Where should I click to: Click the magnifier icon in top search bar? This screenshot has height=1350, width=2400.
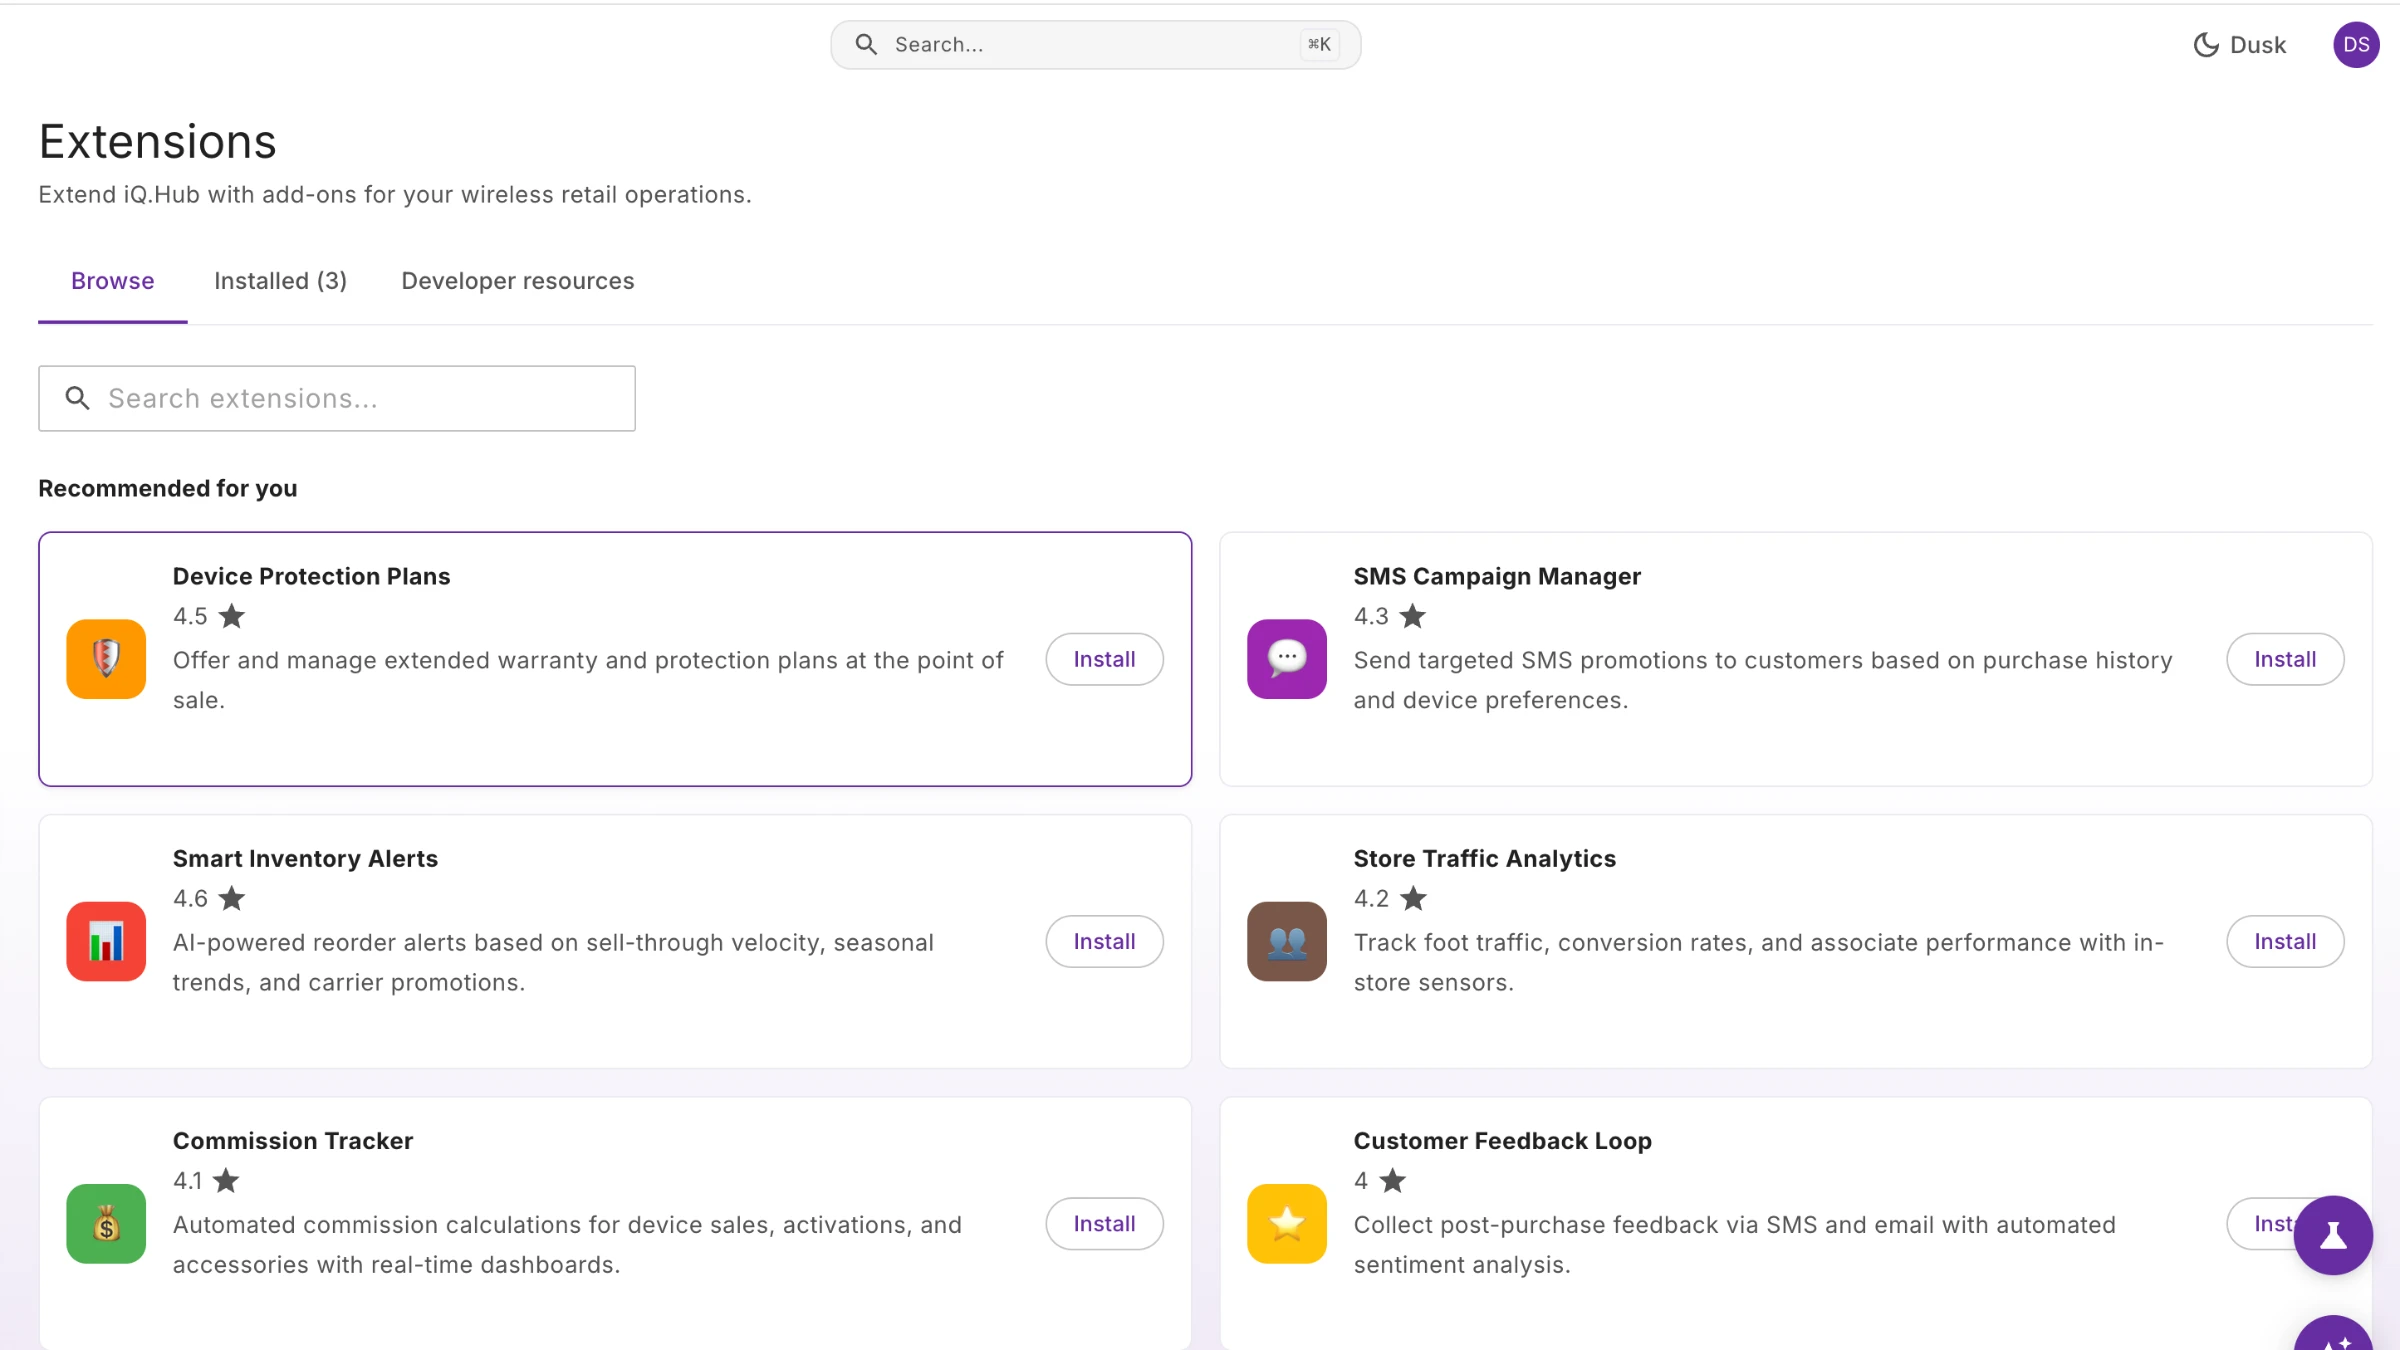866,45
